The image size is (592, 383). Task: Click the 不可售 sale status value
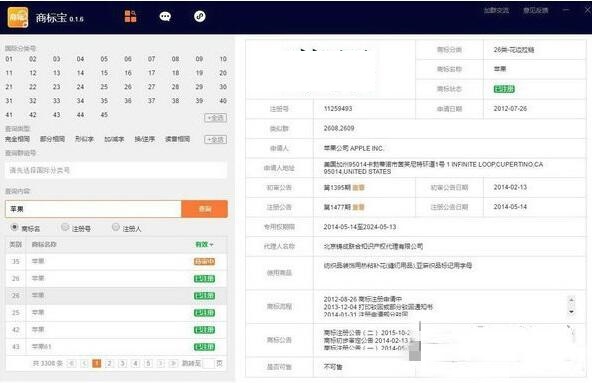[x=333, y=367]
